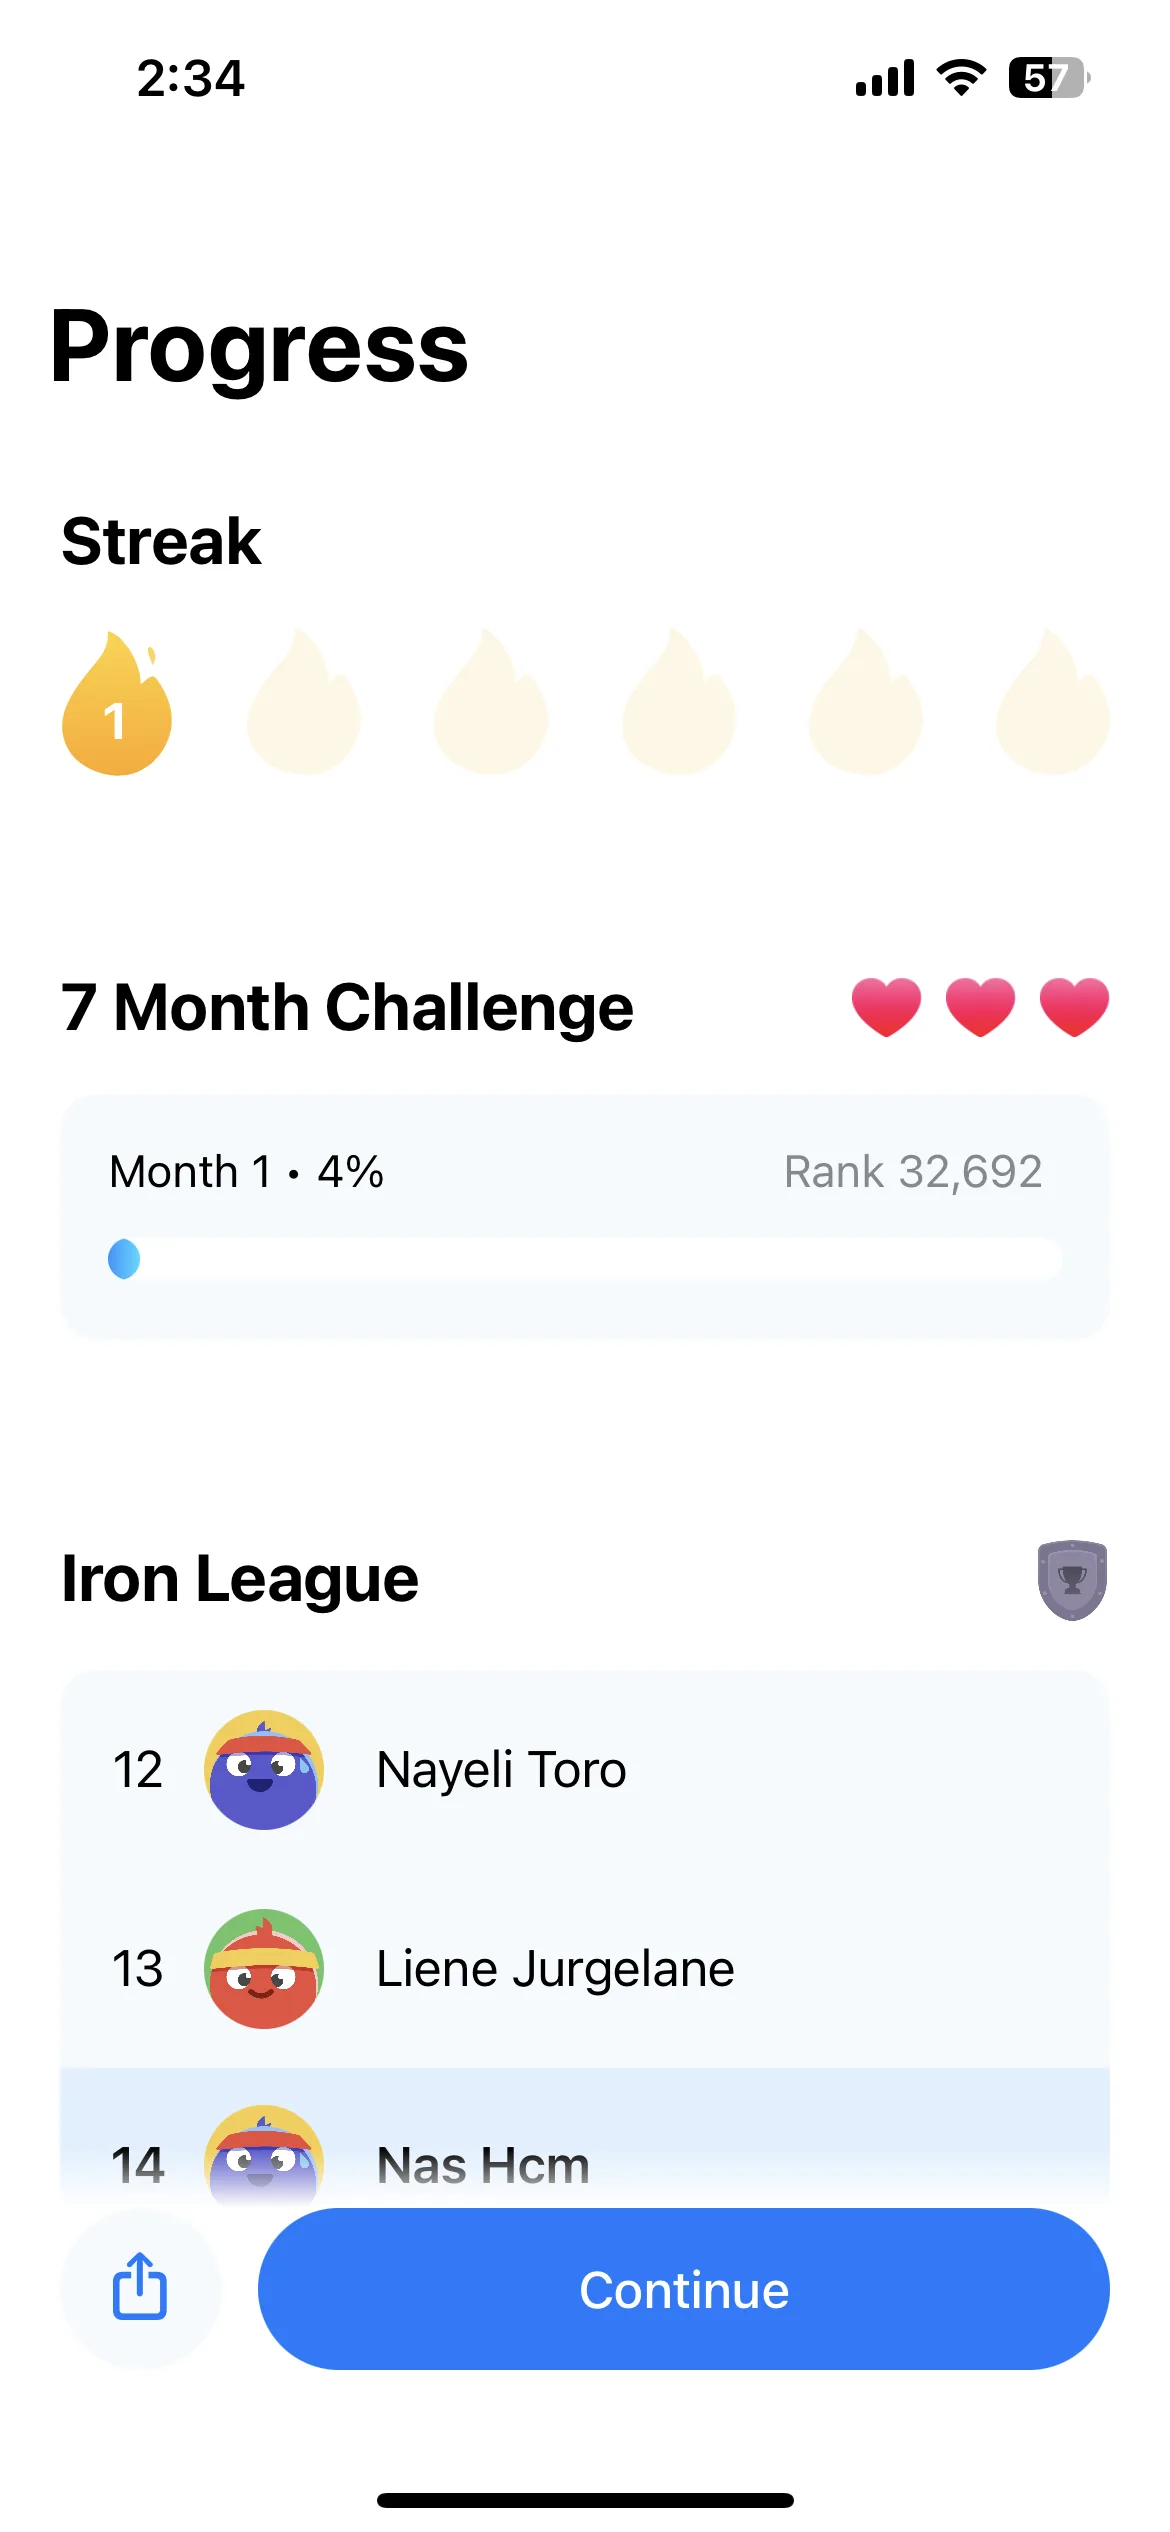Tap Liene Jurgelane's red avatar
This screenshot has height=2532, width=1170.
264,1969
